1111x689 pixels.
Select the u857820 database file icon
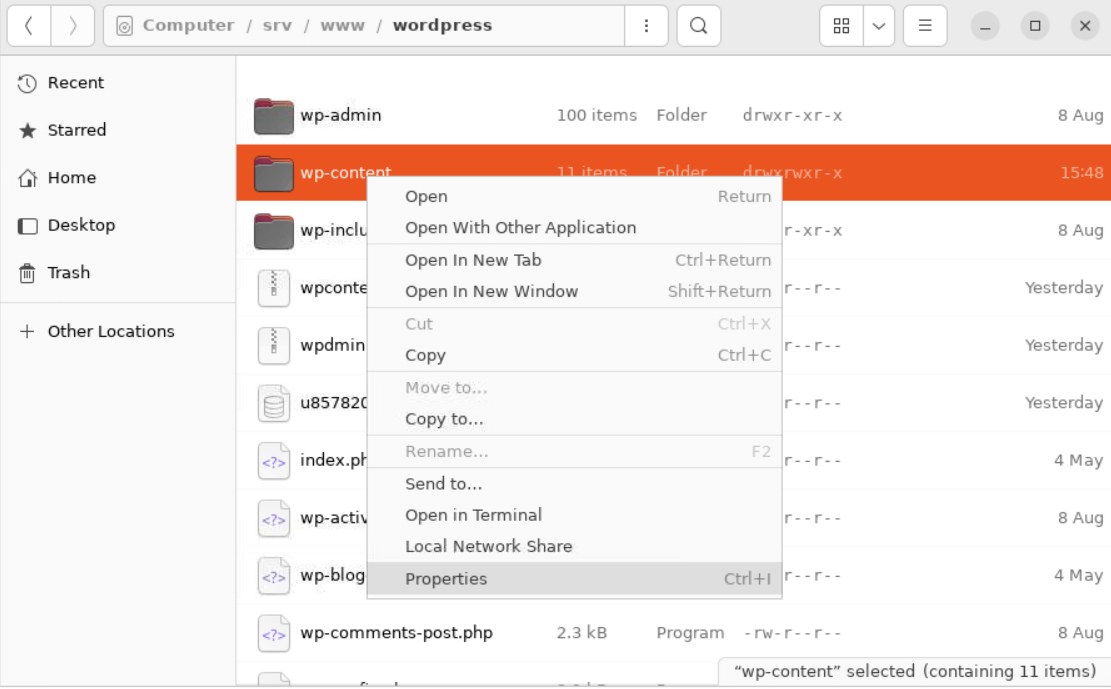(x=273, y=403)
